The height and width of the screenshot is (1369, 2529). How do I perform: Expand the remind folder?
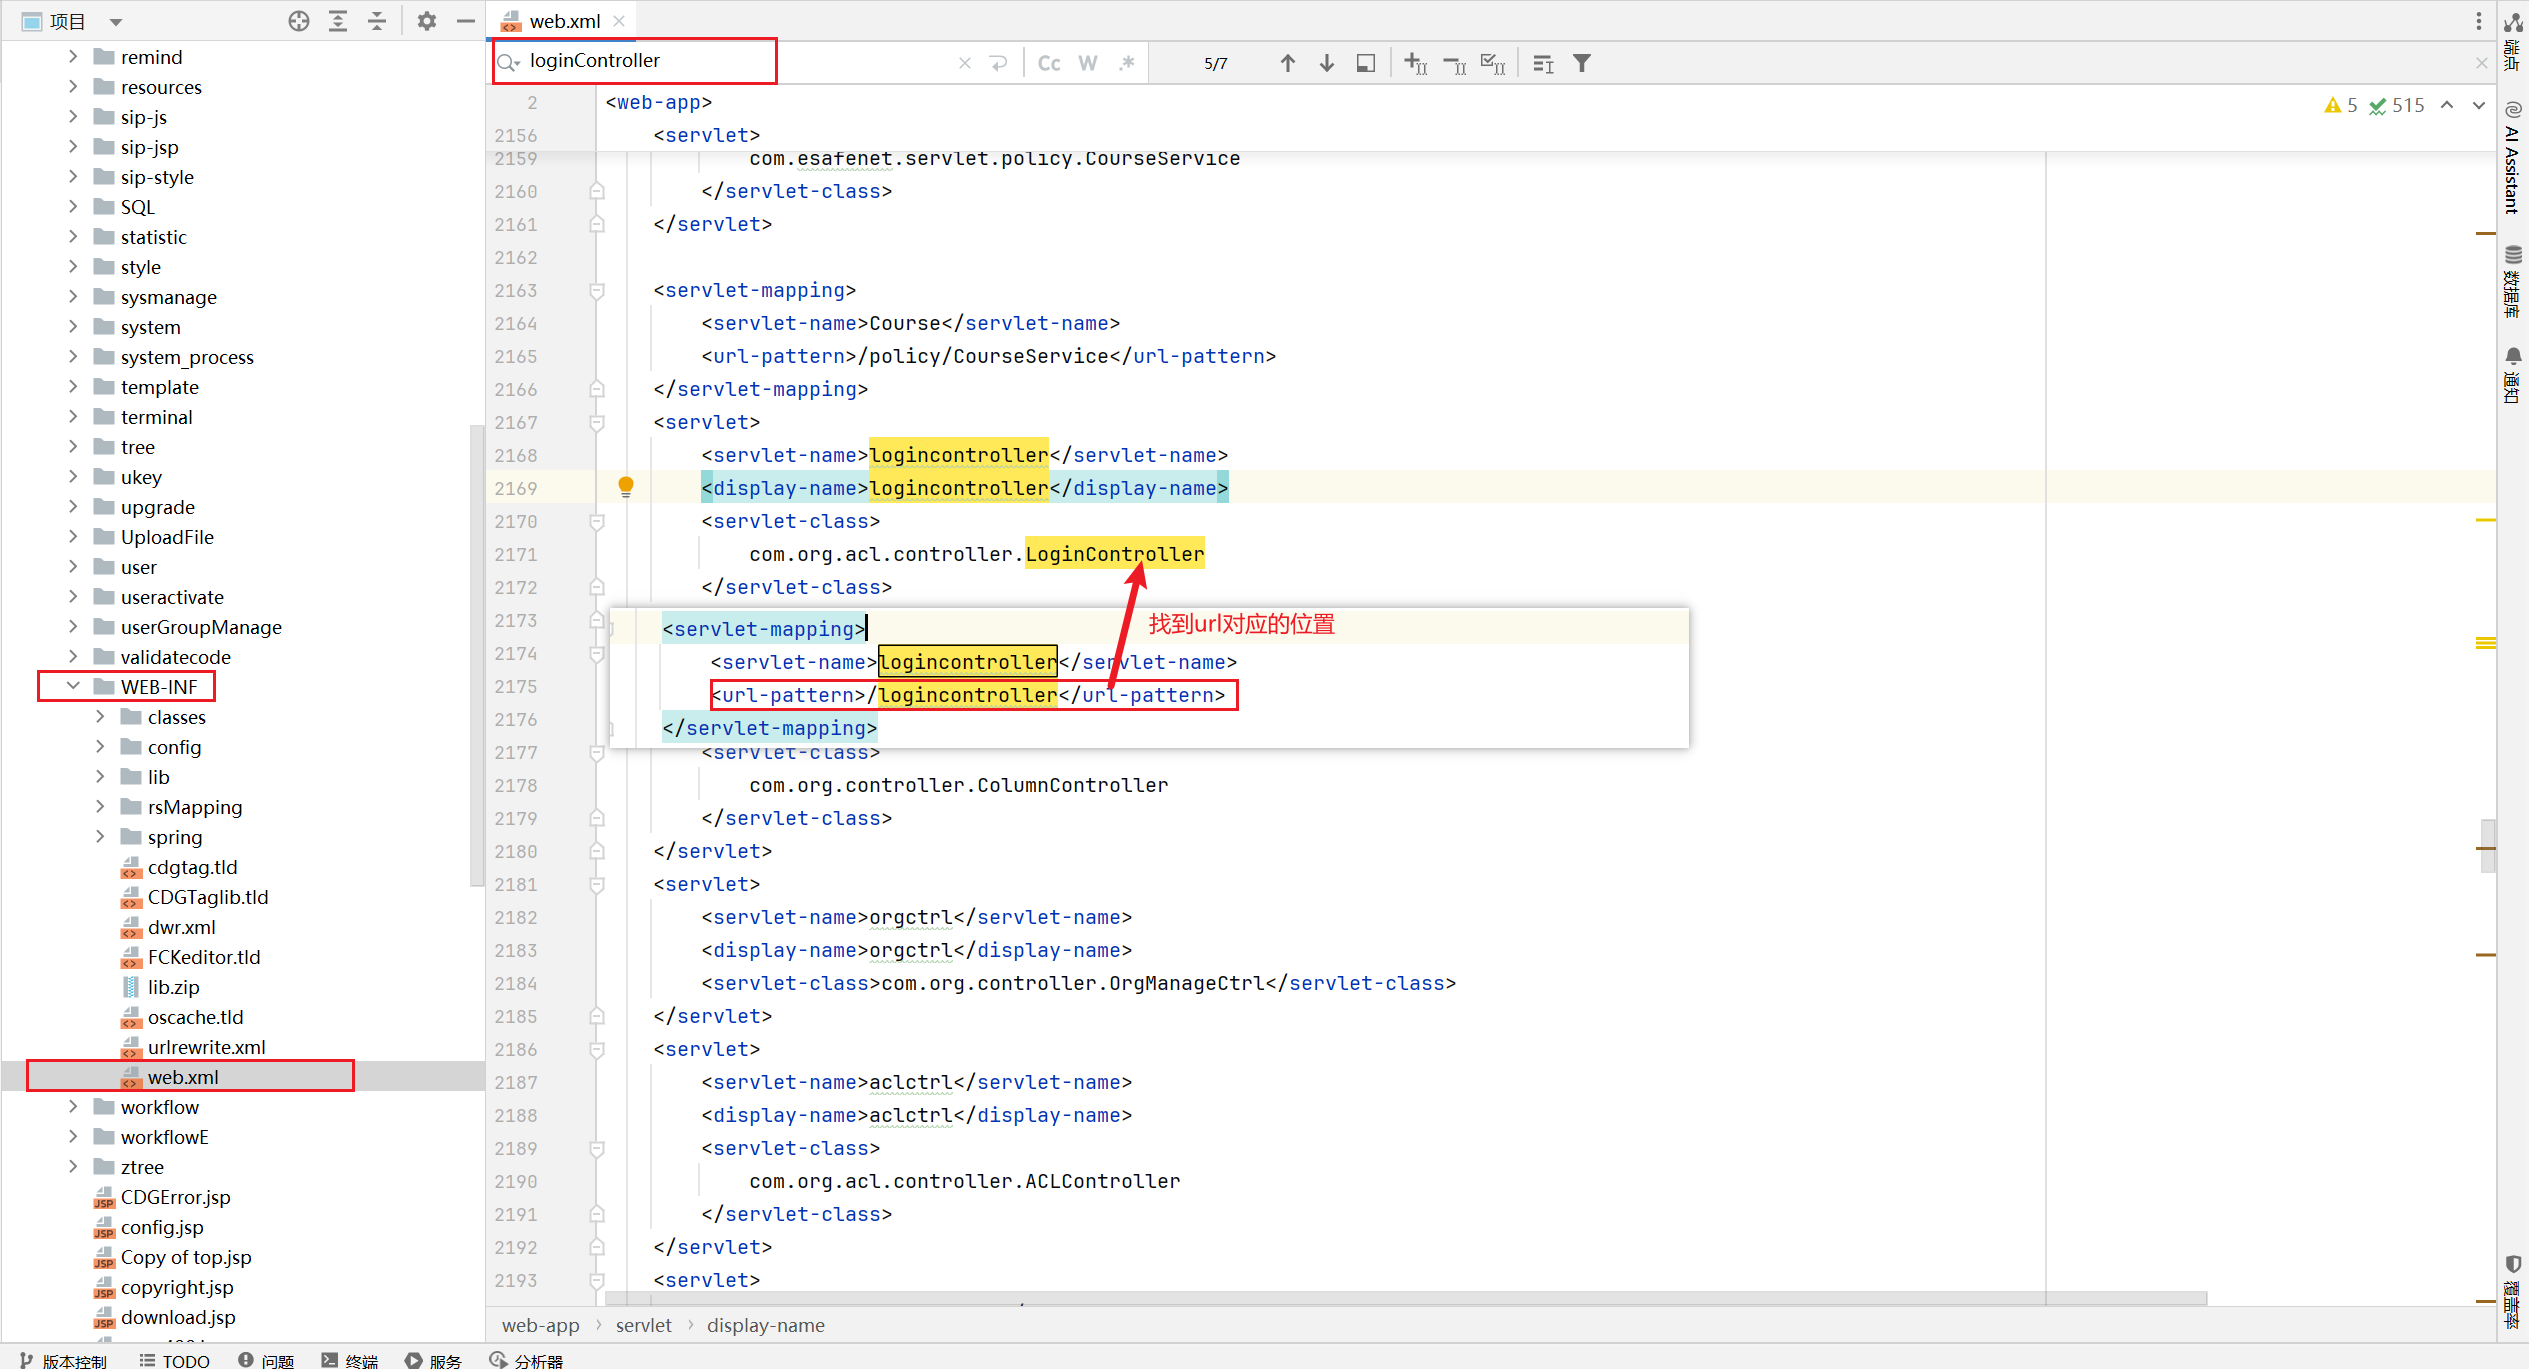(x=73, y=57)
